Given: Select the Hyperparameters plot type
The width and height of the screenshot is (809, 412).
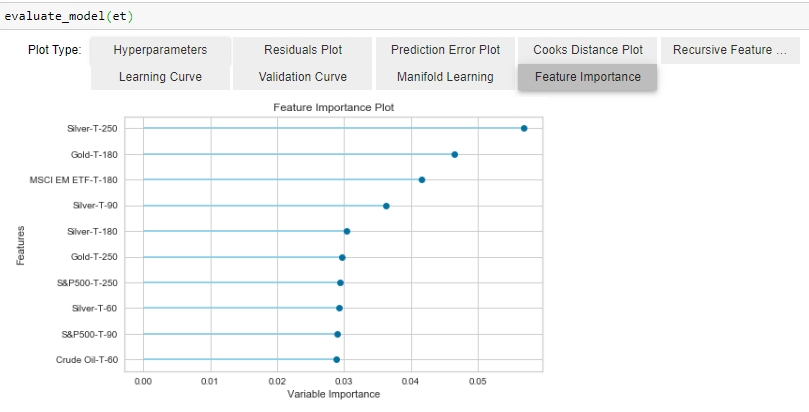Looking at the screenshot, I should pyautogui.click(x=160, y=50).
